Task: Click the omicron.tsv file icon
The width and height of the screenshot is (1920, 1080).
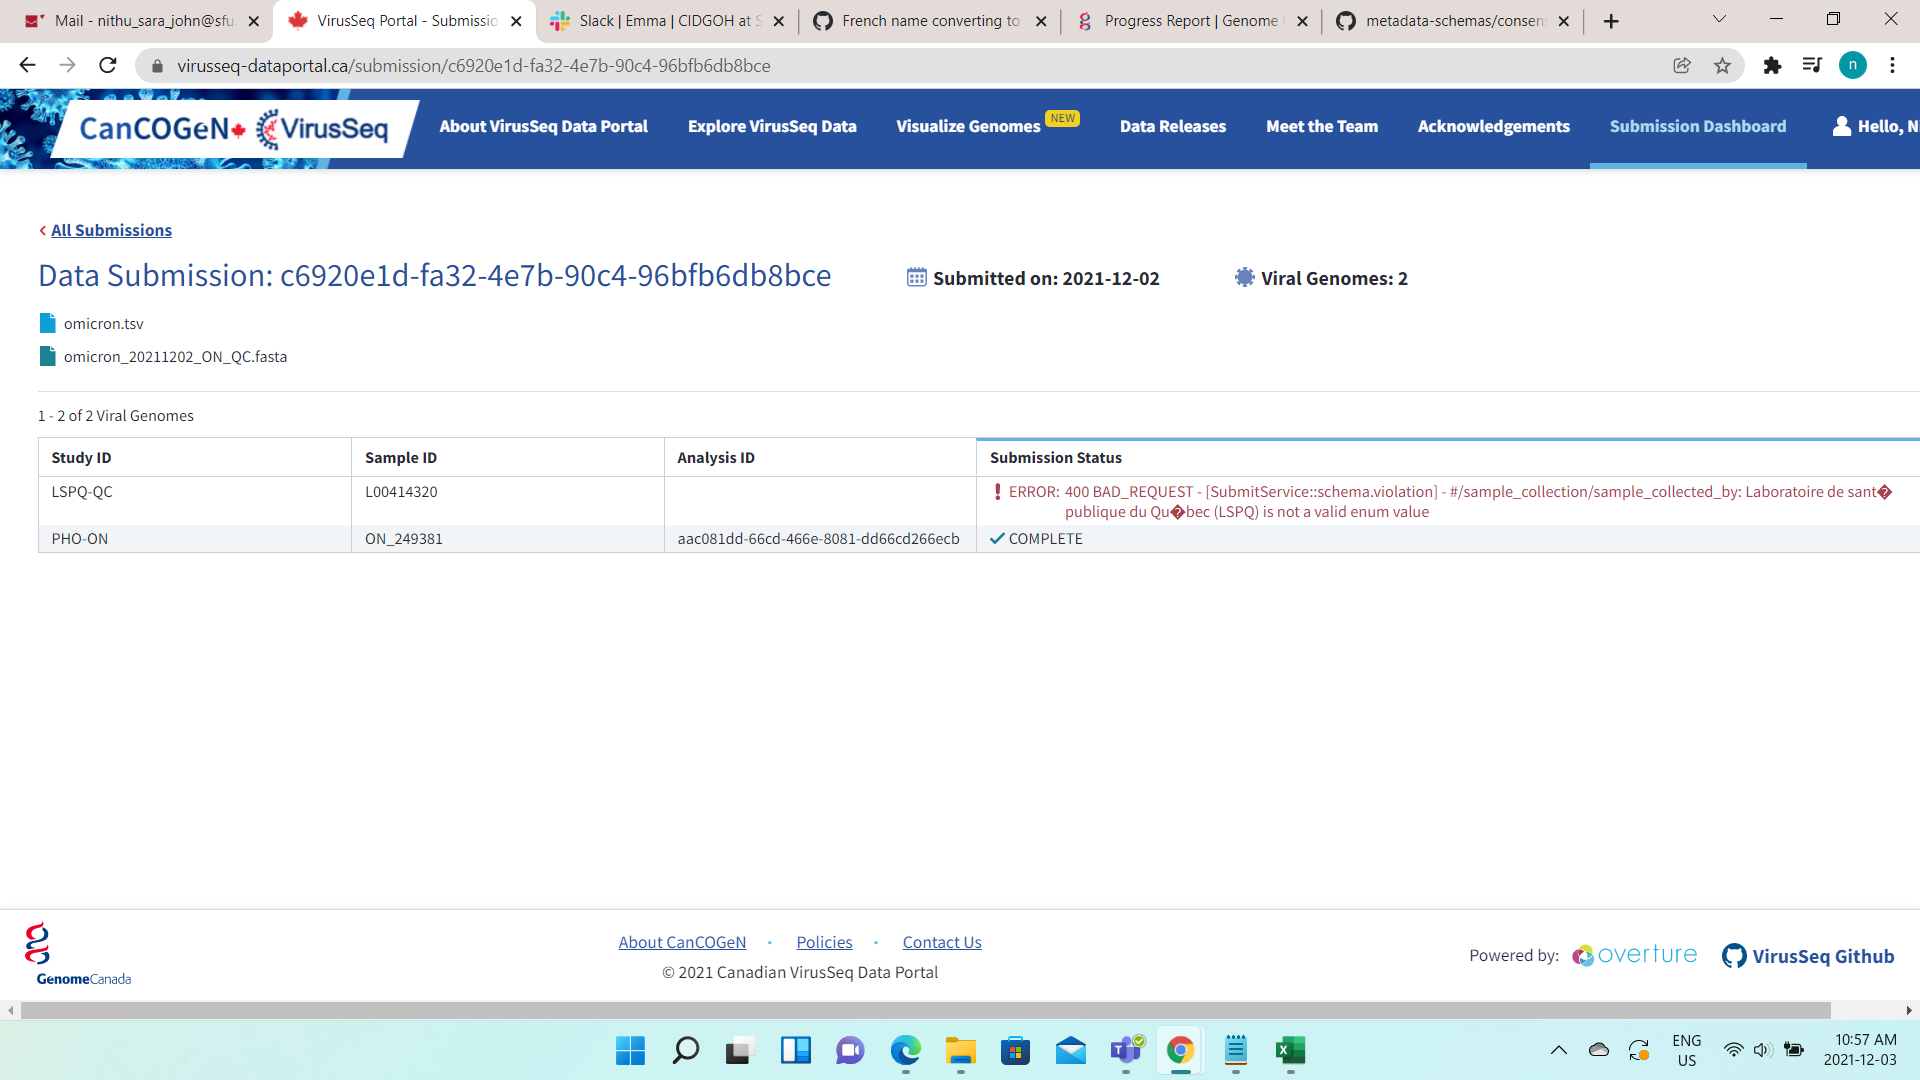Action: click(x=46, y=322)
